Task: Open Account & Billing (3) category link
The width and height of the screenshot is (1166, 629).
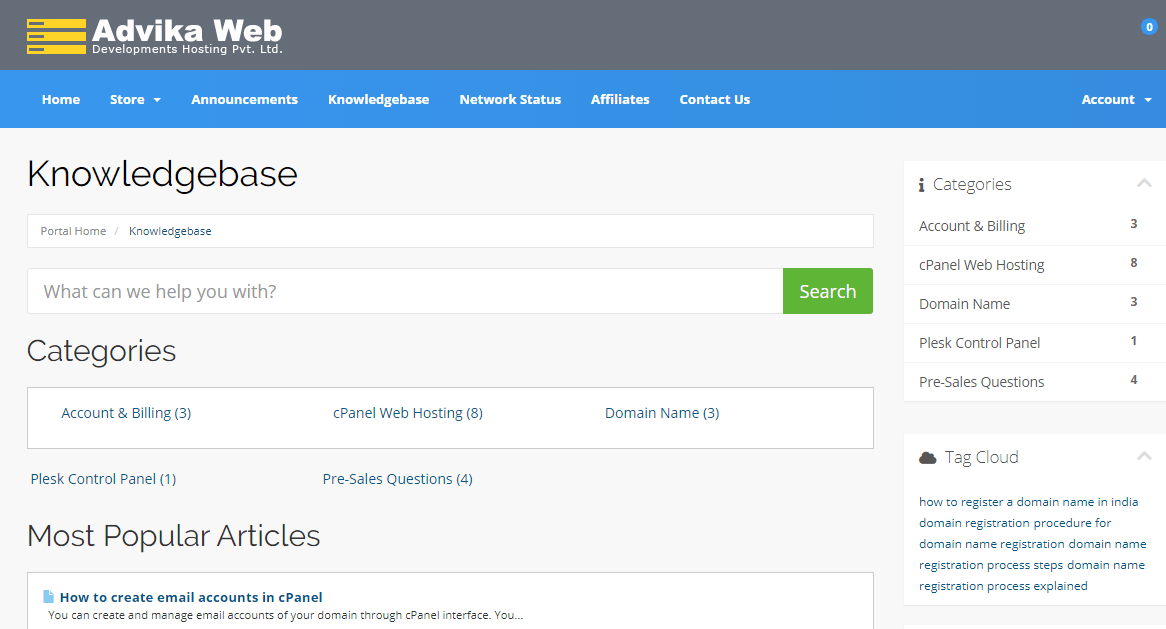Action: pyautogui.click(x=126, y=413)
